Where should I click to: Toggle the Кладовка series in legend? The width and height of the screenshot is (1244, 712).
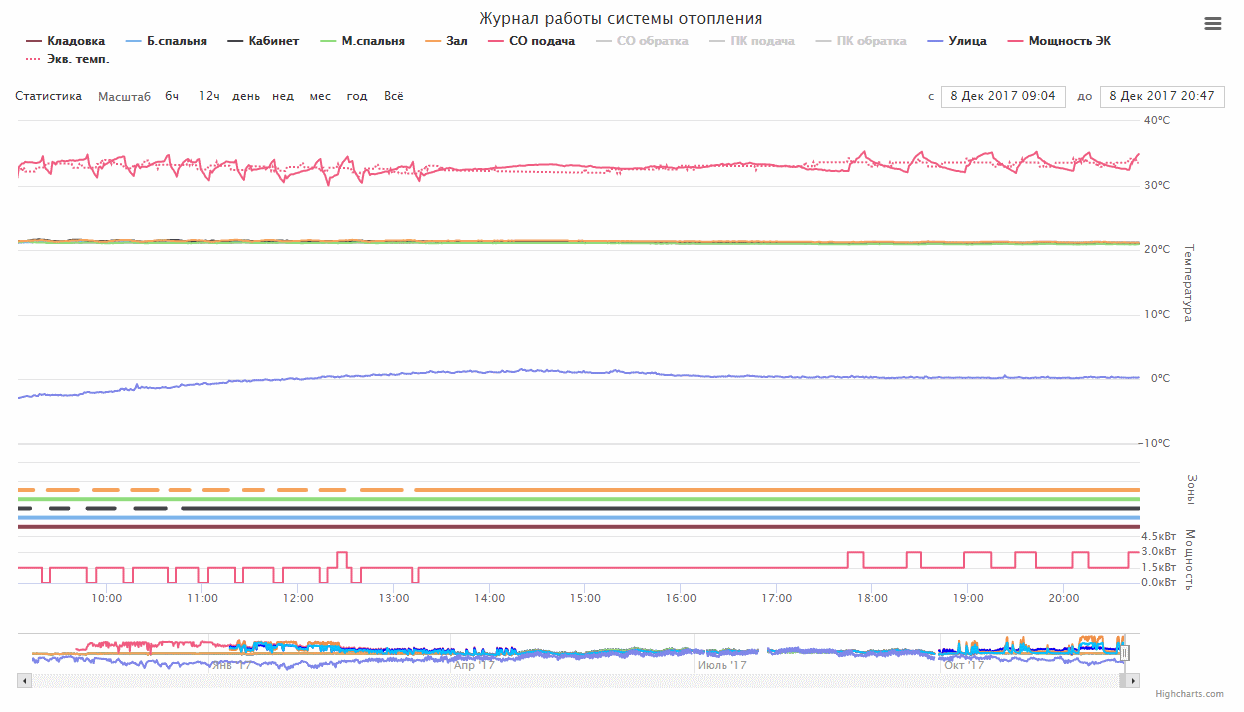(65, 41)
